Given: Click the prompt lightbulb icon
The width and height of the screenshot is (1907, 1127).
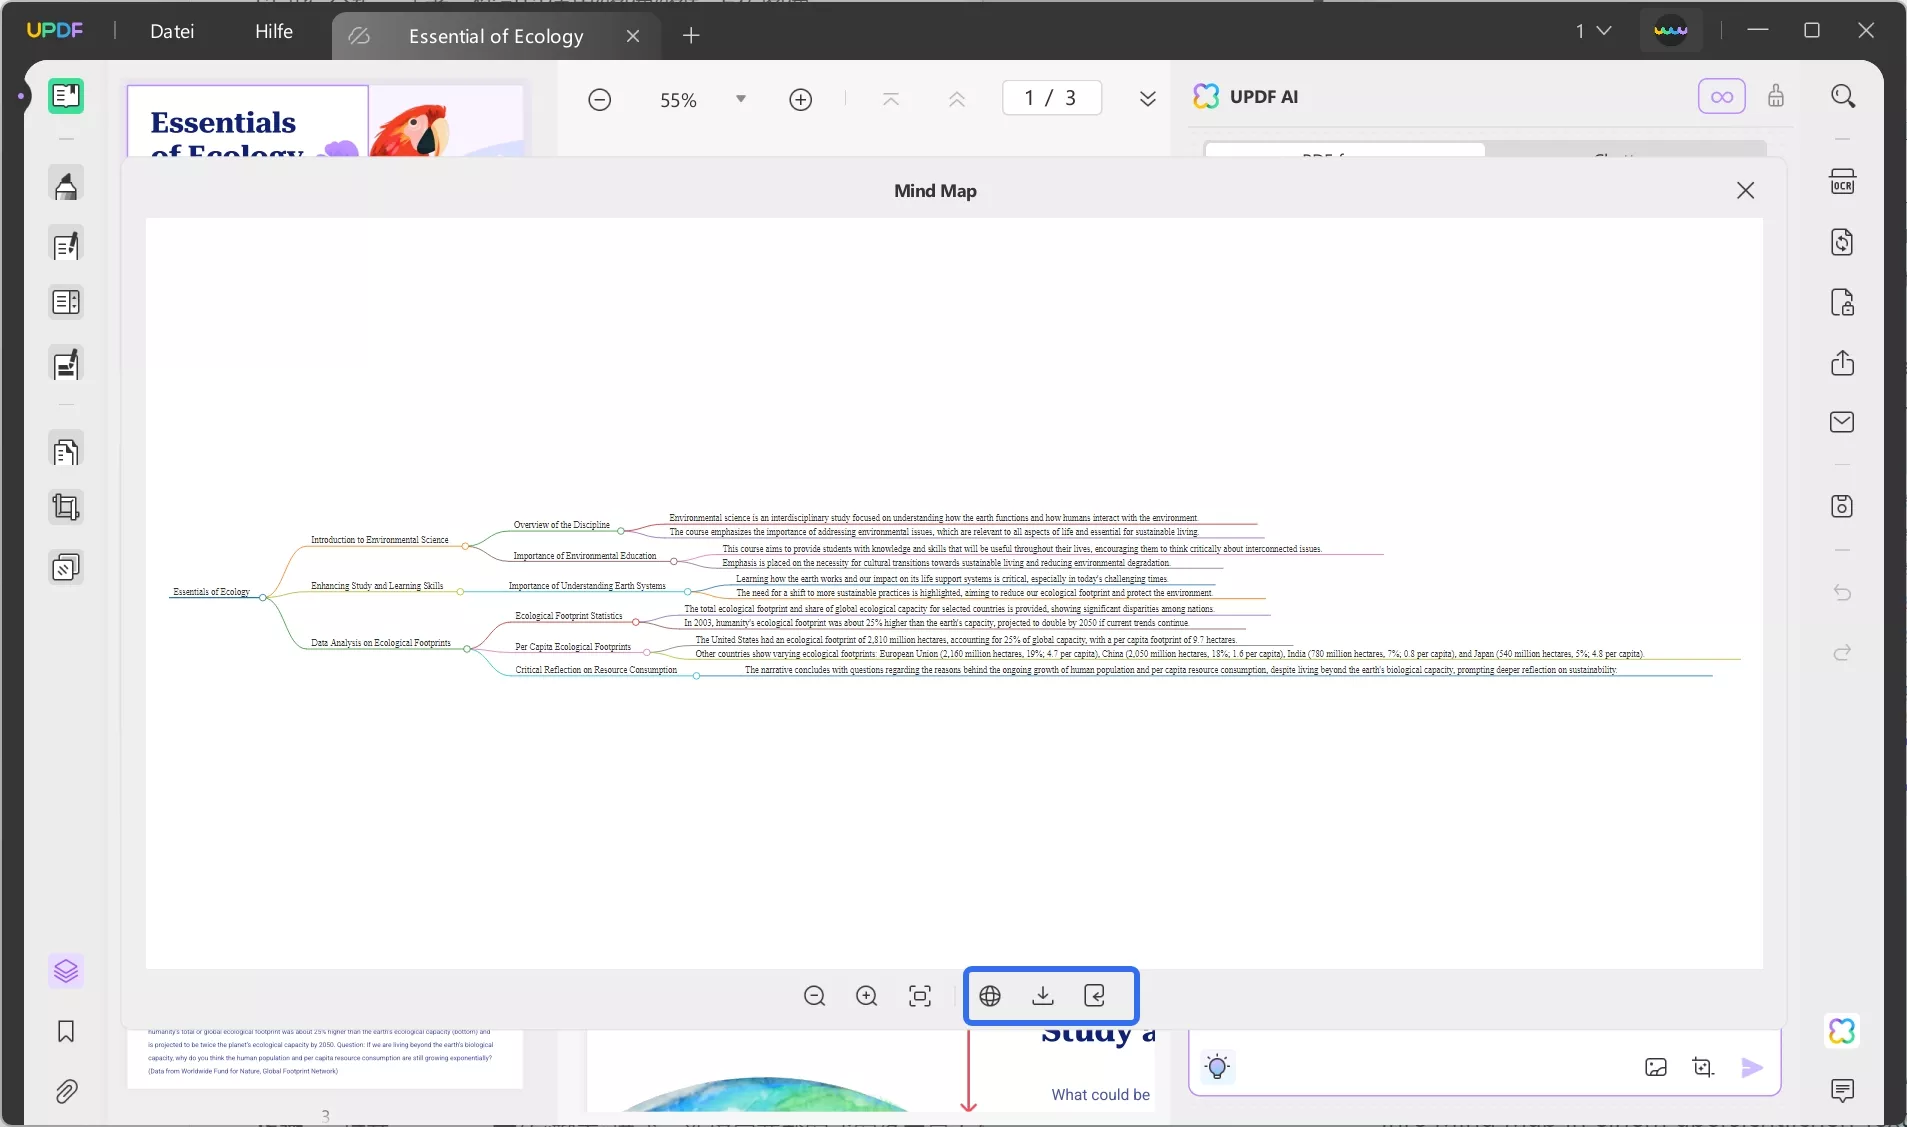Looking at the screenshot, I should [1217, 1067].
